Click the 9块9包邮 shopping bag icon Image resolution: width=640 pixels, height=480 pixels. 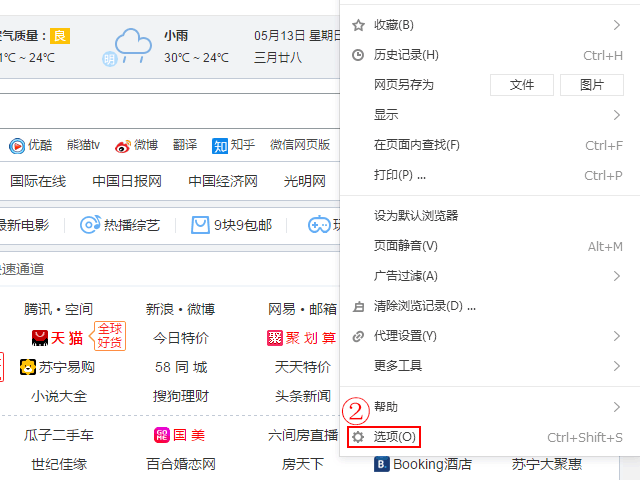[x=200, y=225]
